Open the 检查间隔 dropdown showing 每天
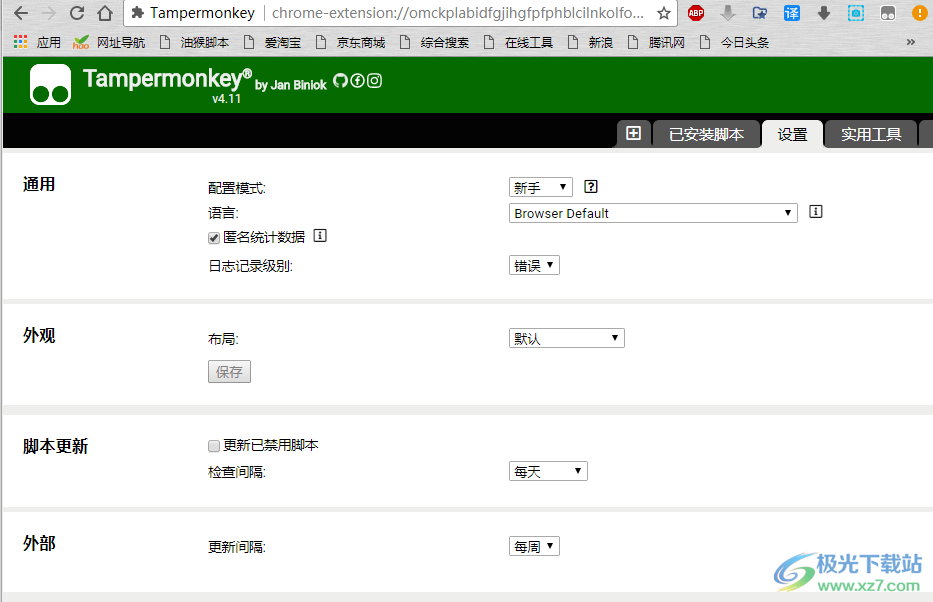This screenshot has height=602, width=933. [x=548, y=470]
